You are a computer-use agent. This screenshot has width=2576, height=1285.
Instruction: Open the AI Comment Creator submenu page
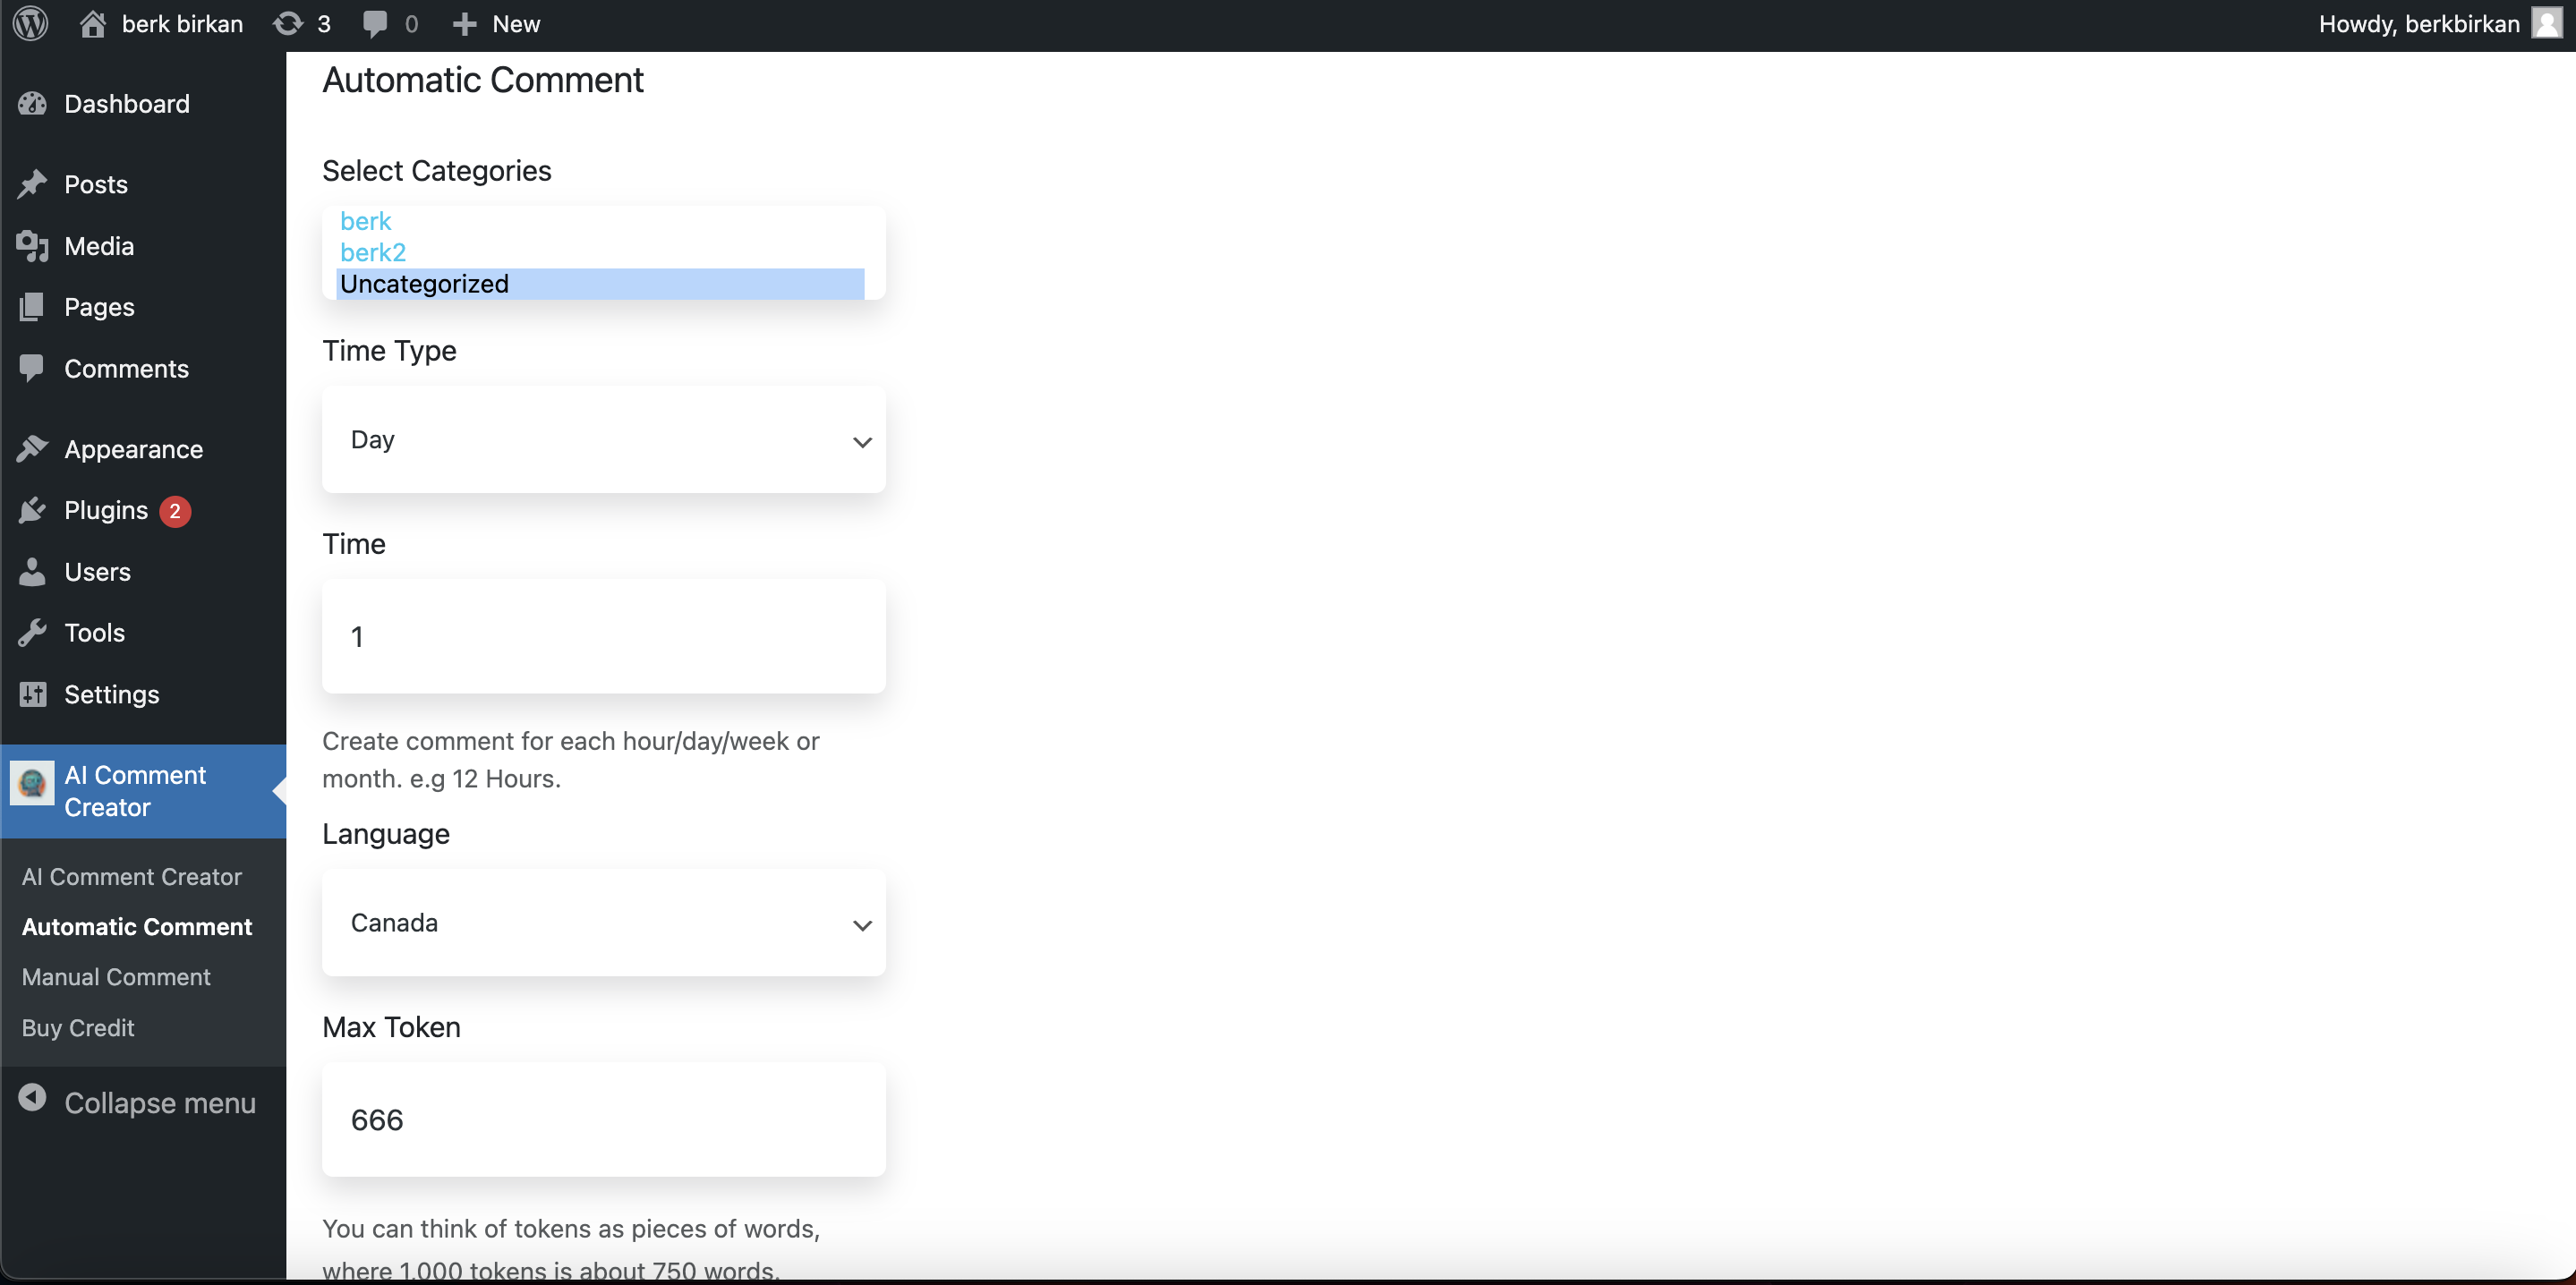131,876
